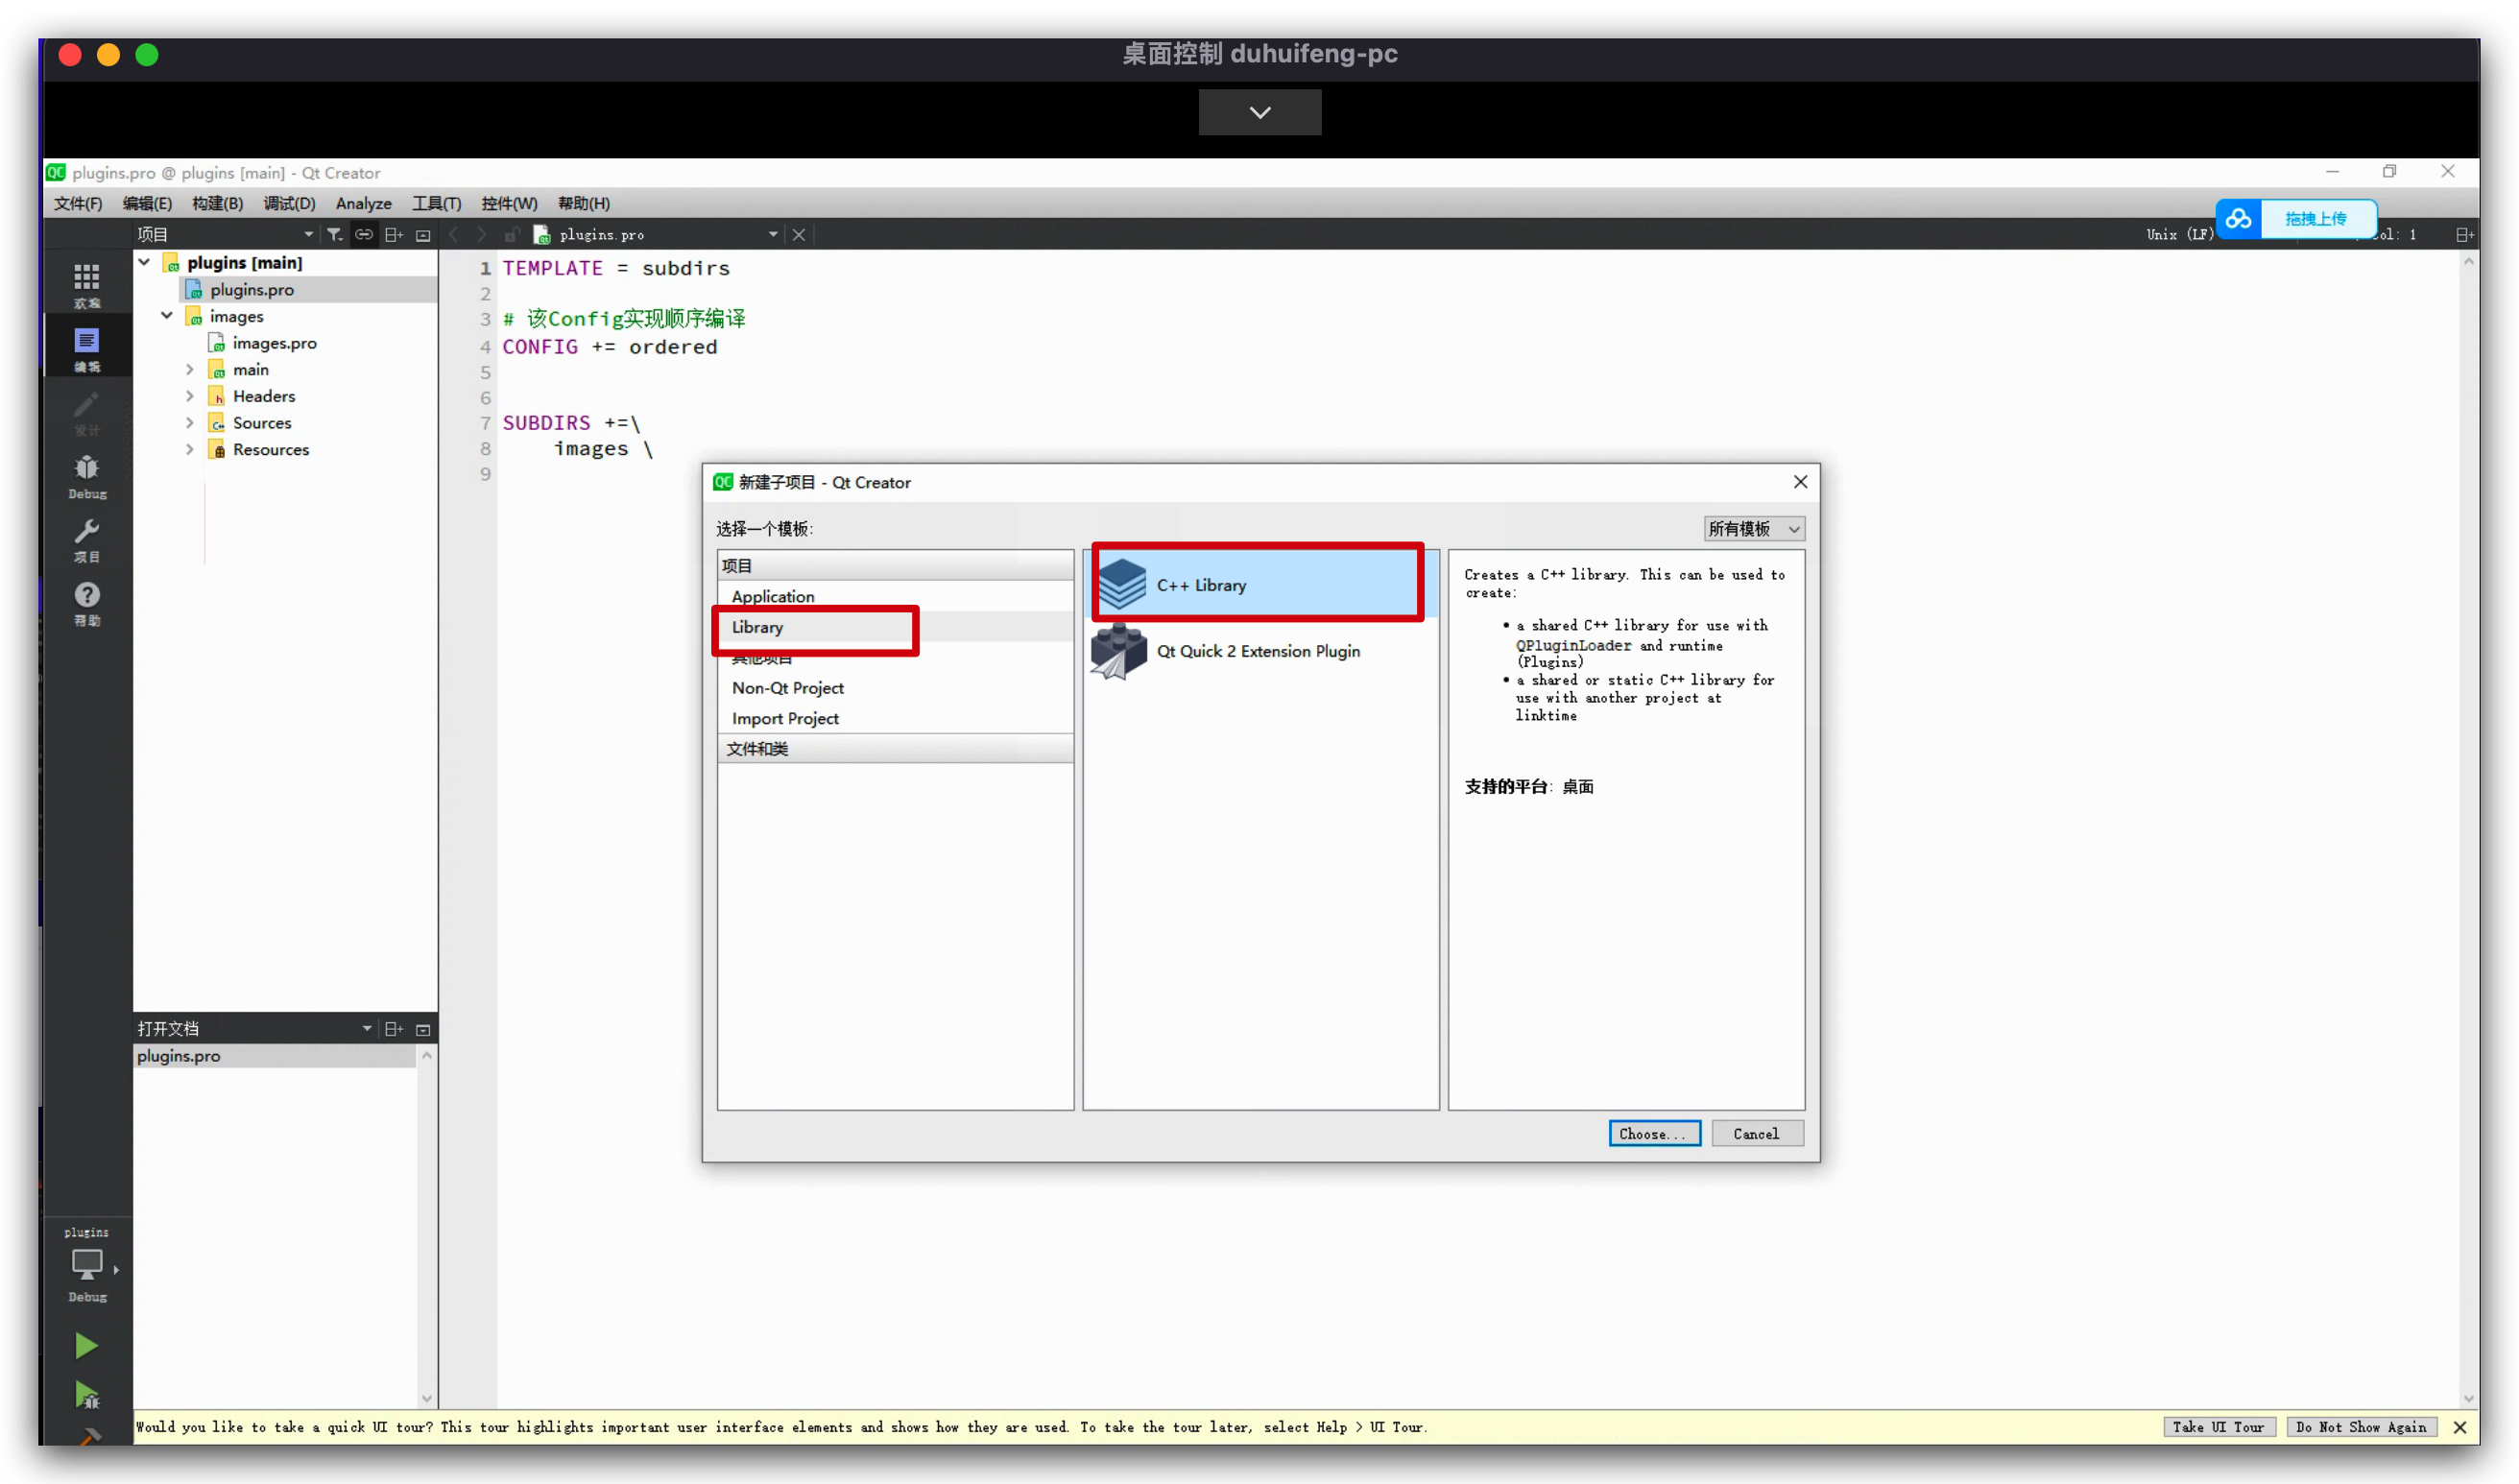Viewport: 2519px width, 1484px height.
Task: Click the editor vertical scrollbar
Action: point(2468,830)
